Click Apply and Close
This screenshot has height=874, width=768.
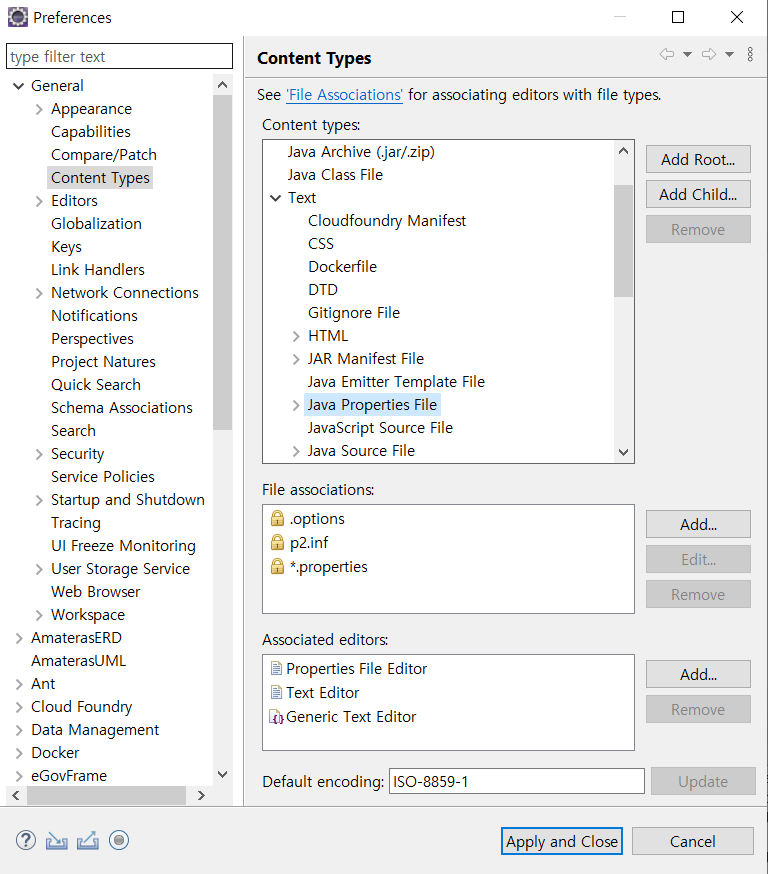pyautogui.click(x=562, y=841)
